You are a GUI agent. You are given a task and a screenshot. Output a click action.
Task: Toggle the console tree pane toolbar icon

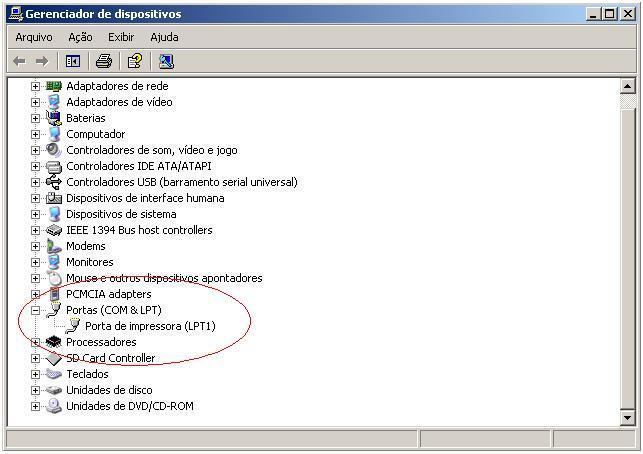[73, 62]
